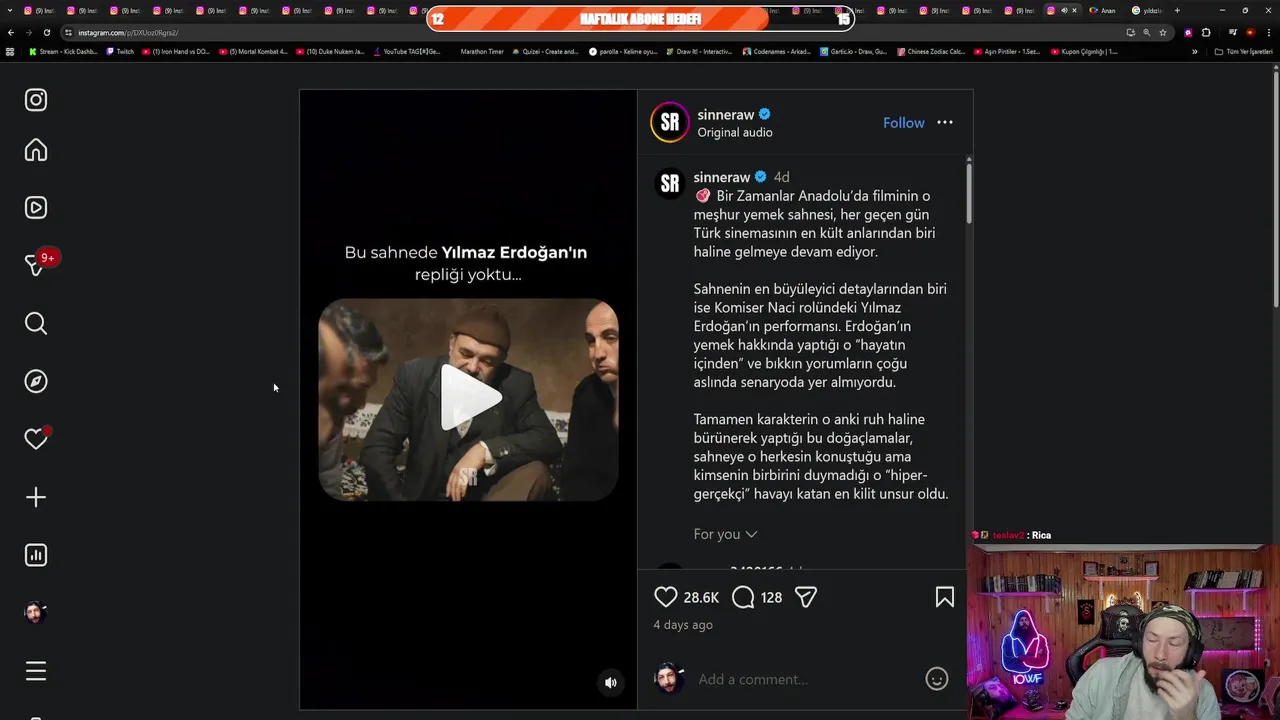The image size is (1280, 720).
Task: Open the Gartic.io bookmark
Action: pos(853,51)
